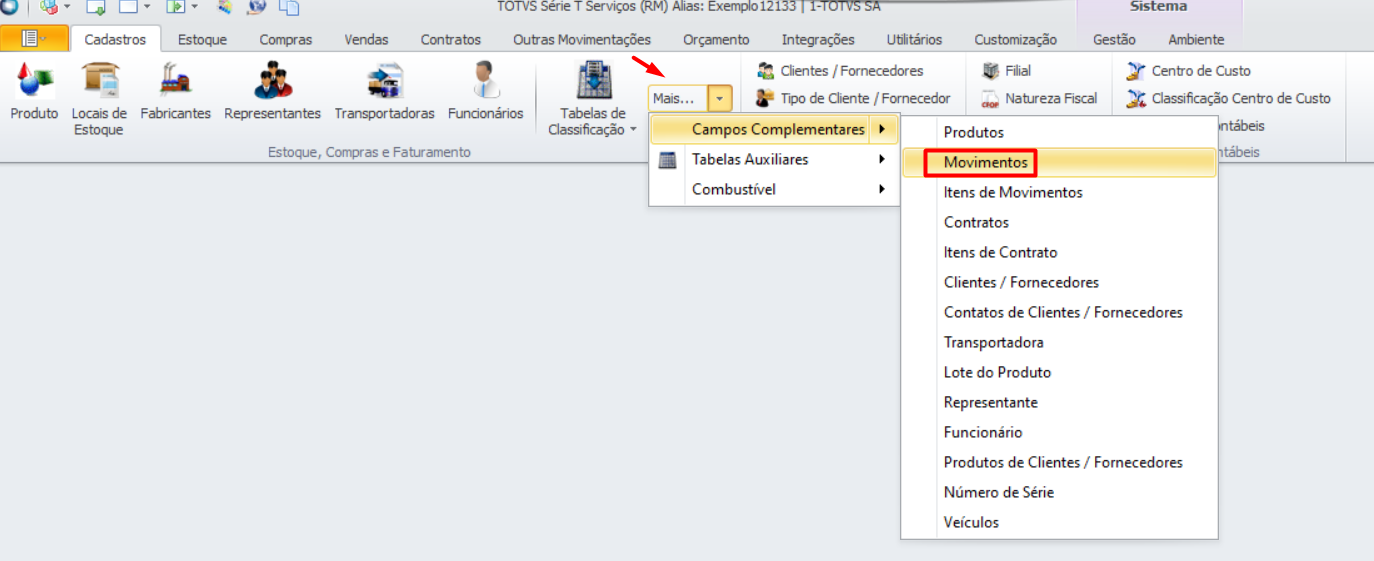Click the color palette toolbar icon

point(225,7)
